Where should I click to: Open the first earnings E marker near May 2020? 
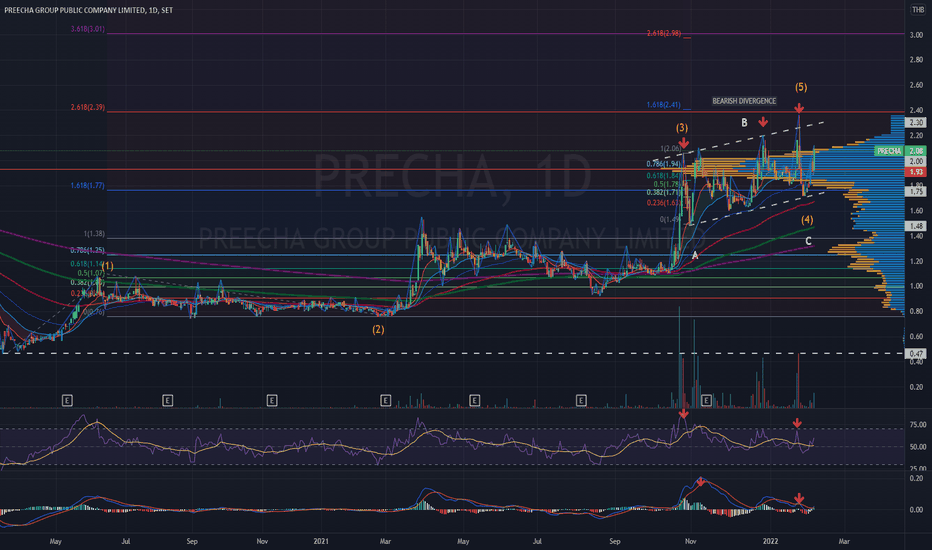[67, 401]
